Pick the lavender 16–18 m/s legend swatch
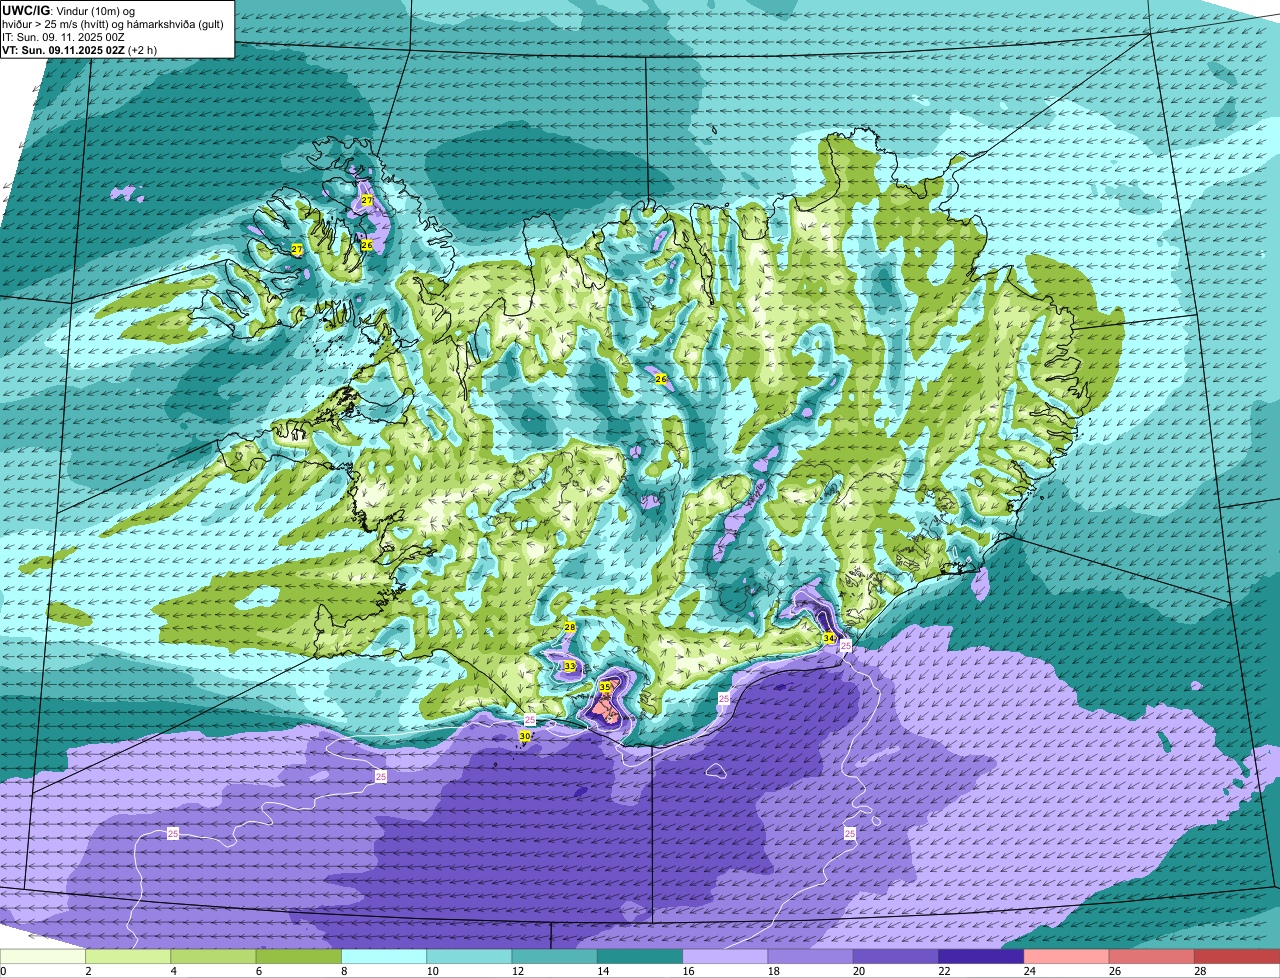 coord(725,957)
